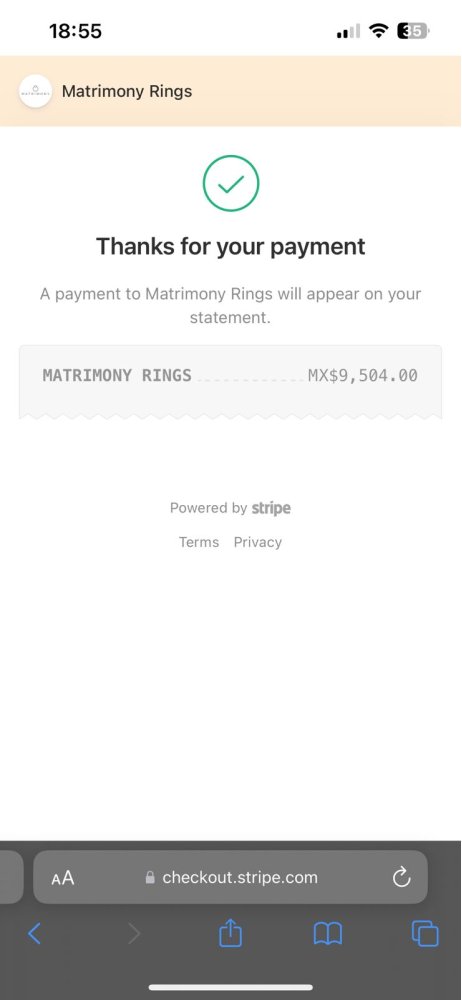Tap the padlock icon in the address bar
Viewport: 462px width, 1000px height.
click(x=150, y=878)
